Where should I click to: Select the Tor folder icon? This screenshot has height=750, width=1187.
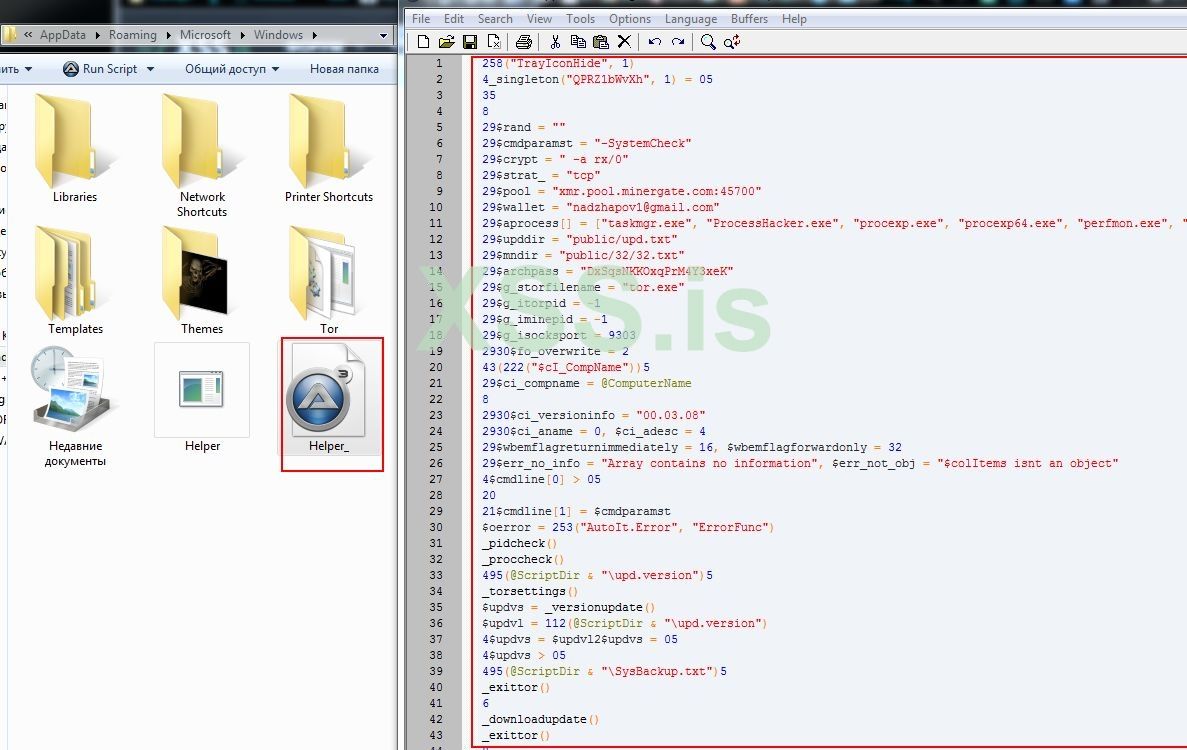(329, 272)
